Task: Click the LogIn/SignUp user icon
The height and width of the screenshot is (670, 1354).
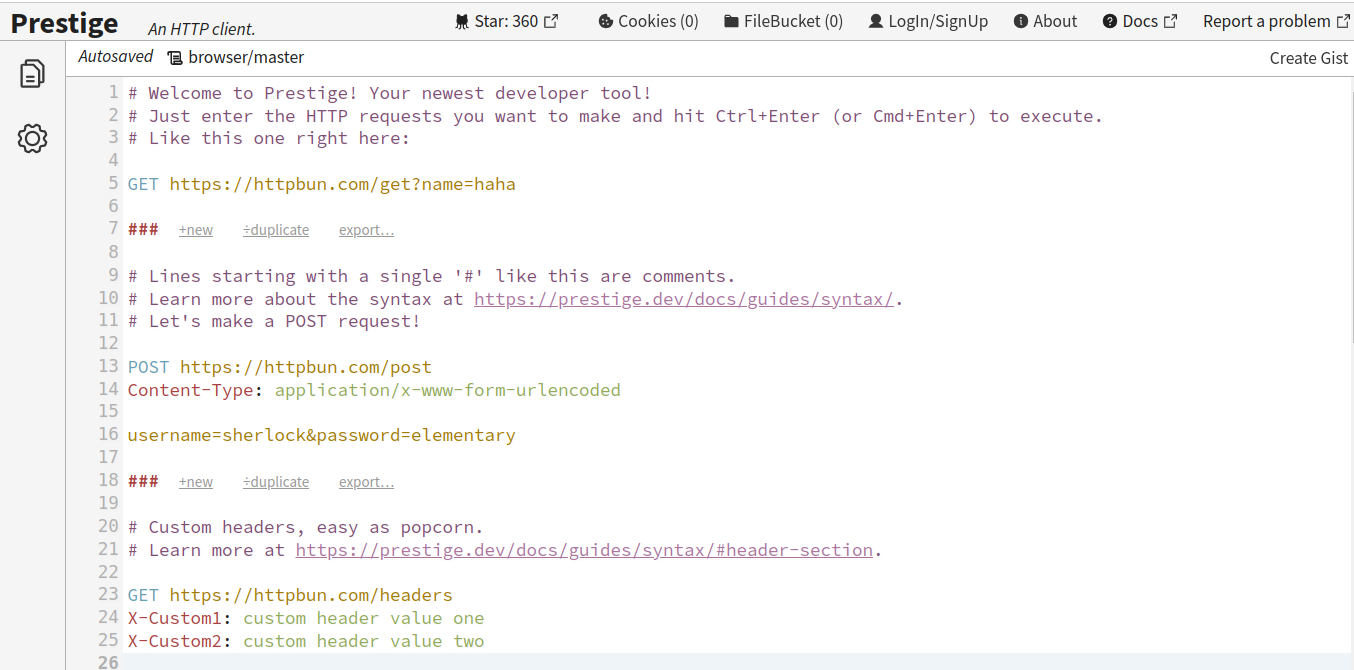Action: tap(876, 21)
